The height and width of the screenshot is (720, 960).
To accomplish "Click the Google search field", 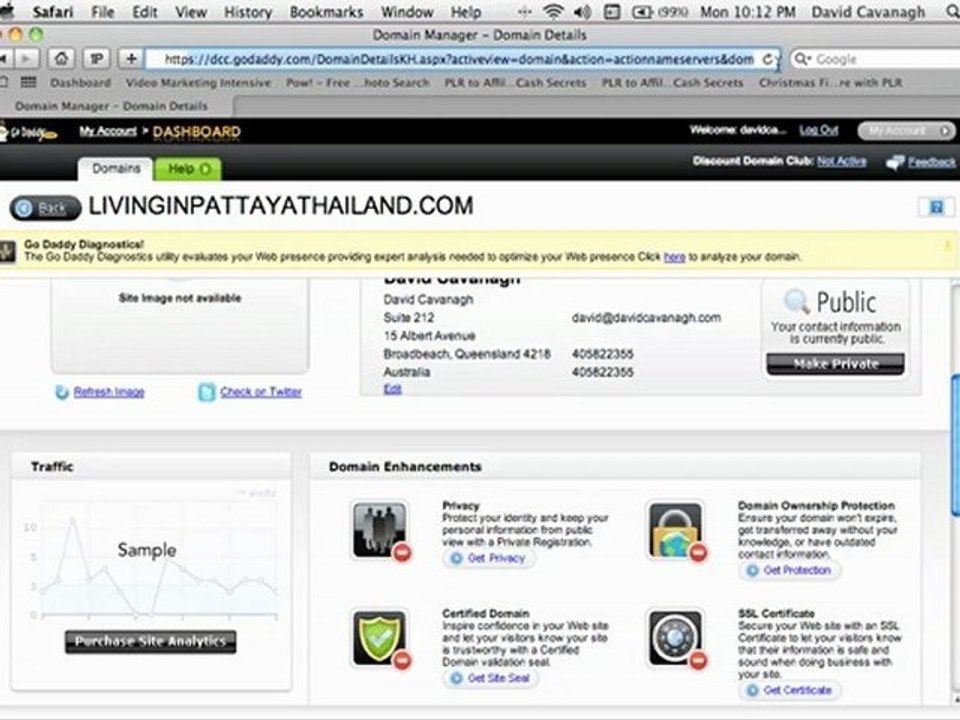I will click(x=876, y=59).
